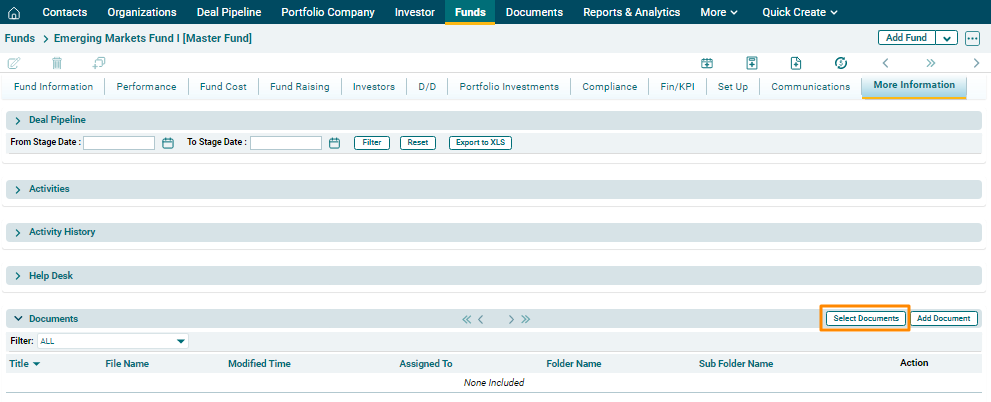Open the To Stage Date calendar picker
The height and width of the screenshot is (402, 991).
(x=335, y=143)
